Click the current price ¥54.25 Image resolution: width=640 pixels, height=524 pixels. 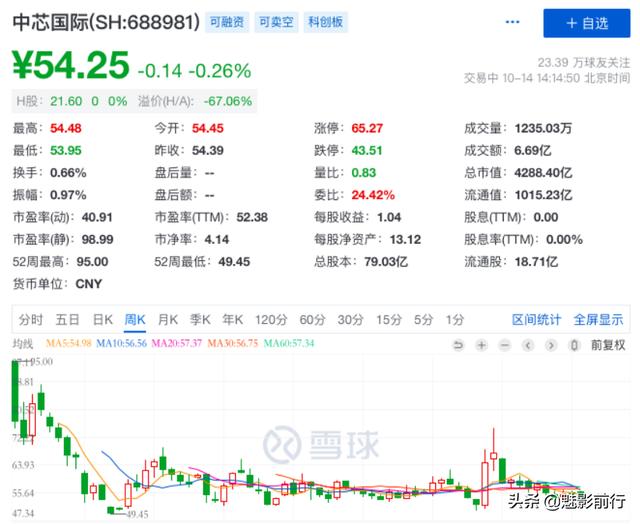71,65
